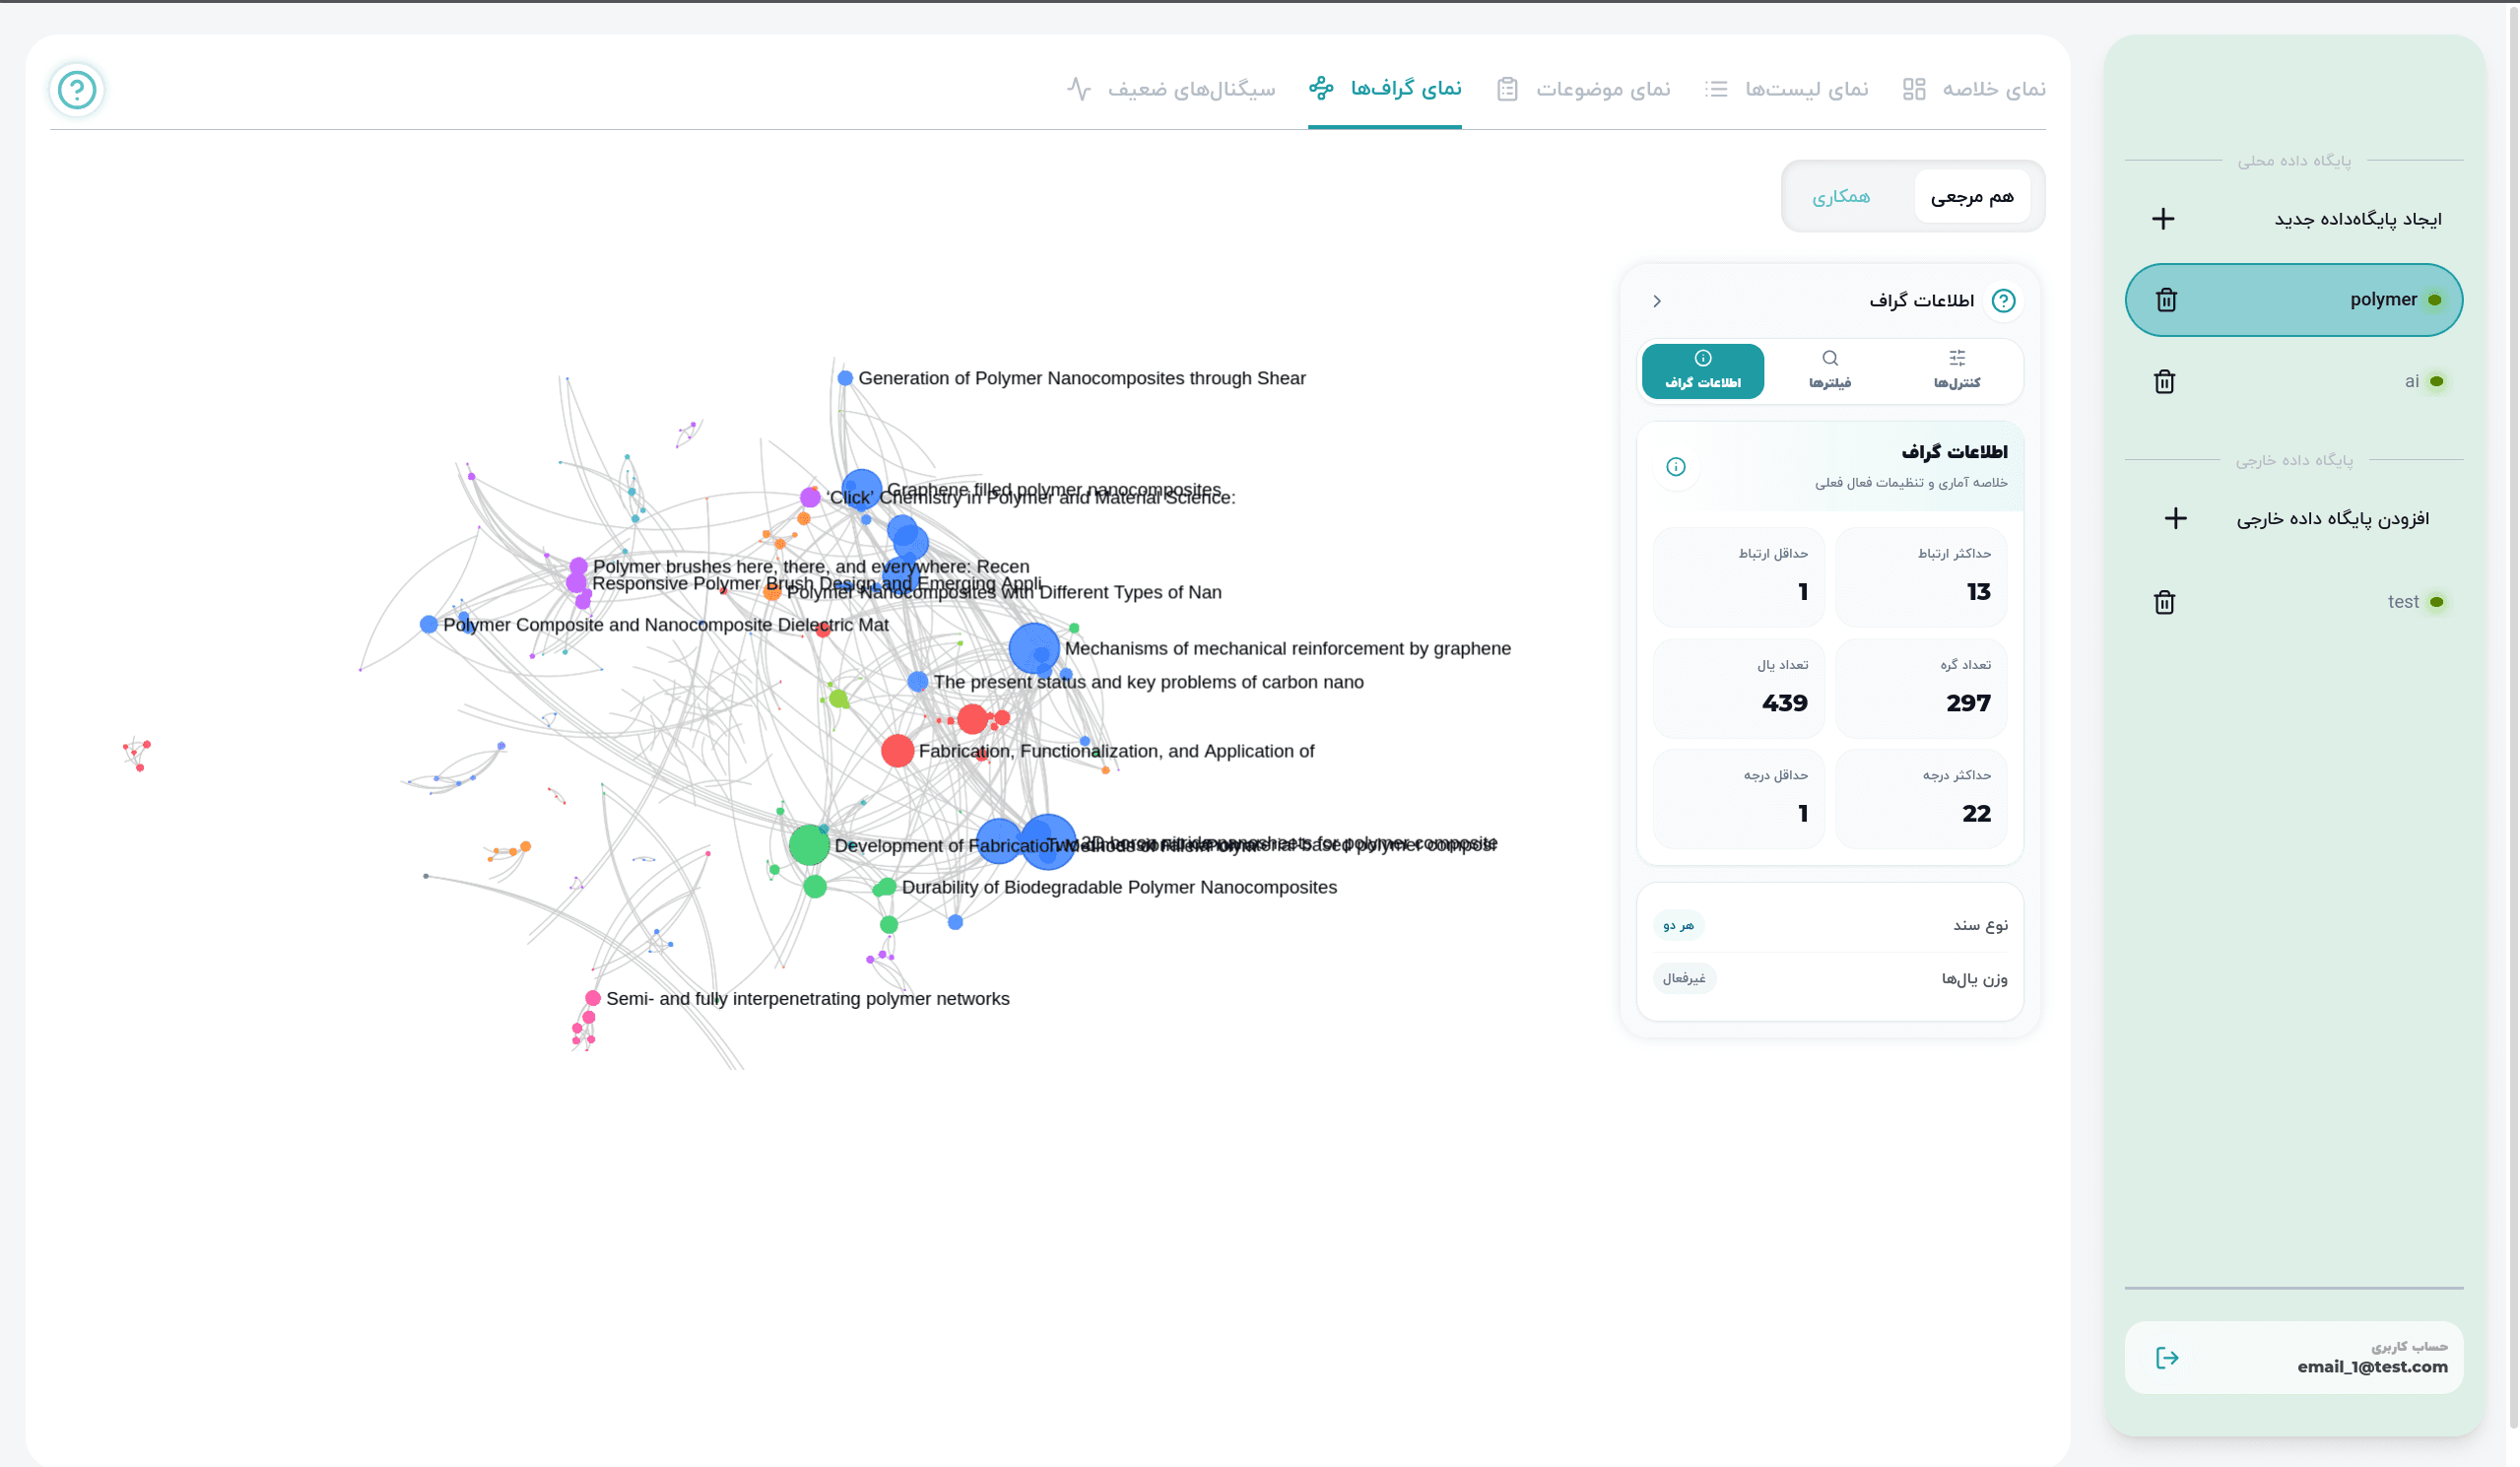This screenshot has width=2520, height=1467.
Task: Click info icon in graph info card
Action: (x=1676, y=466)
